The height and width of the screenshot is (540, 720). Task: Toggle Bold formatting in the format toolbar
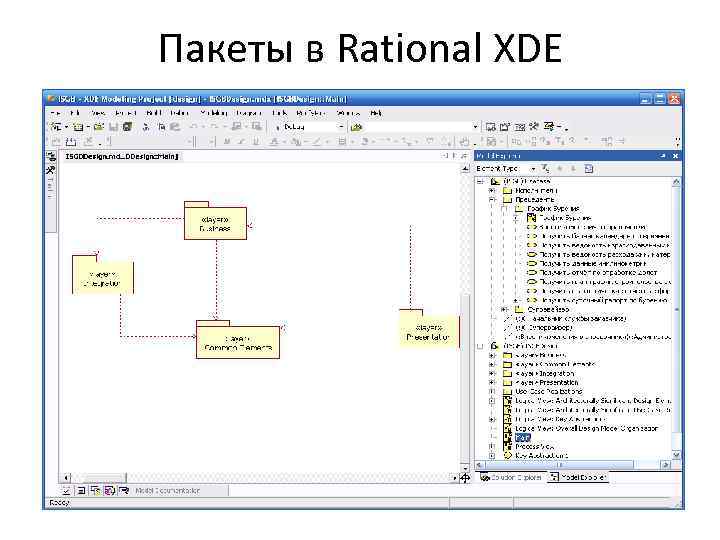[227, 141]
